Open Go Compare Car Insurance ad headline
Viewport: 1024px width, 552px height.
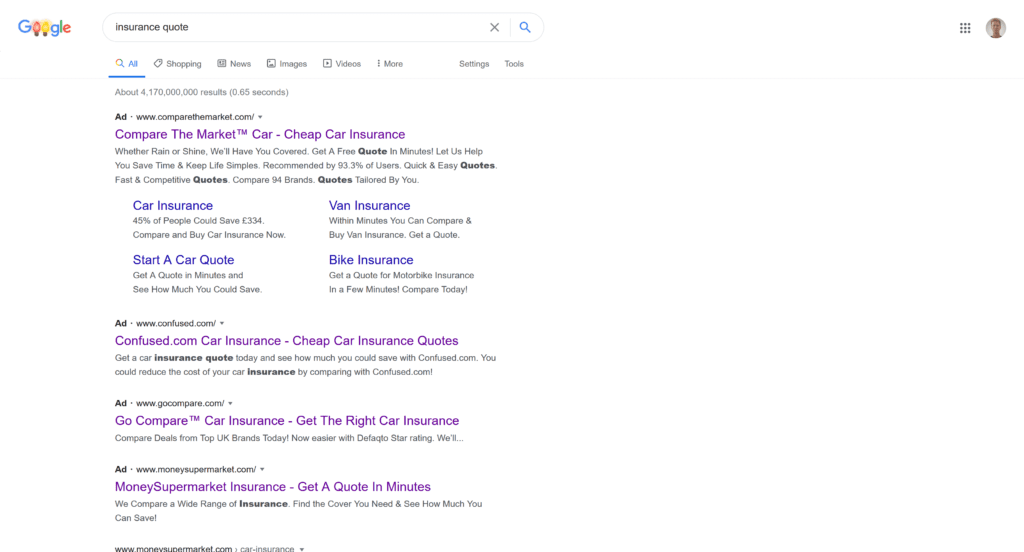tap(287, 421)
